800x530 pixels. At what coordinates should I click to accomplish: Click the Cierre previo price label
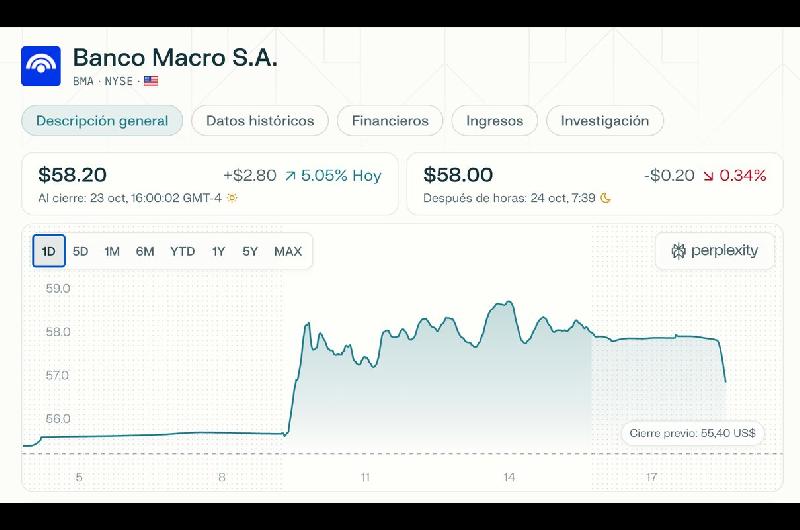[x=693, y=433]
